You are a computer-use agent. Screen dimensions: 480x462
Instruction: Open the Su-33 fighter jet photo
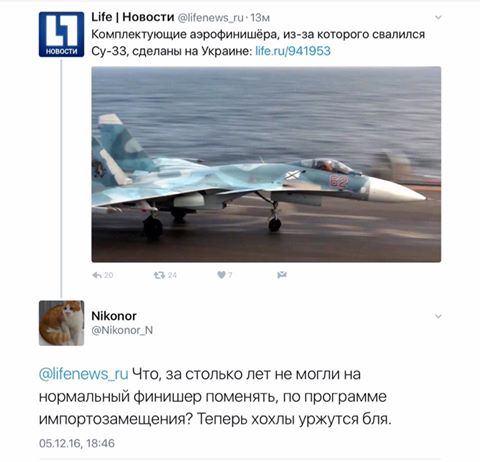(x=266, y=164)
